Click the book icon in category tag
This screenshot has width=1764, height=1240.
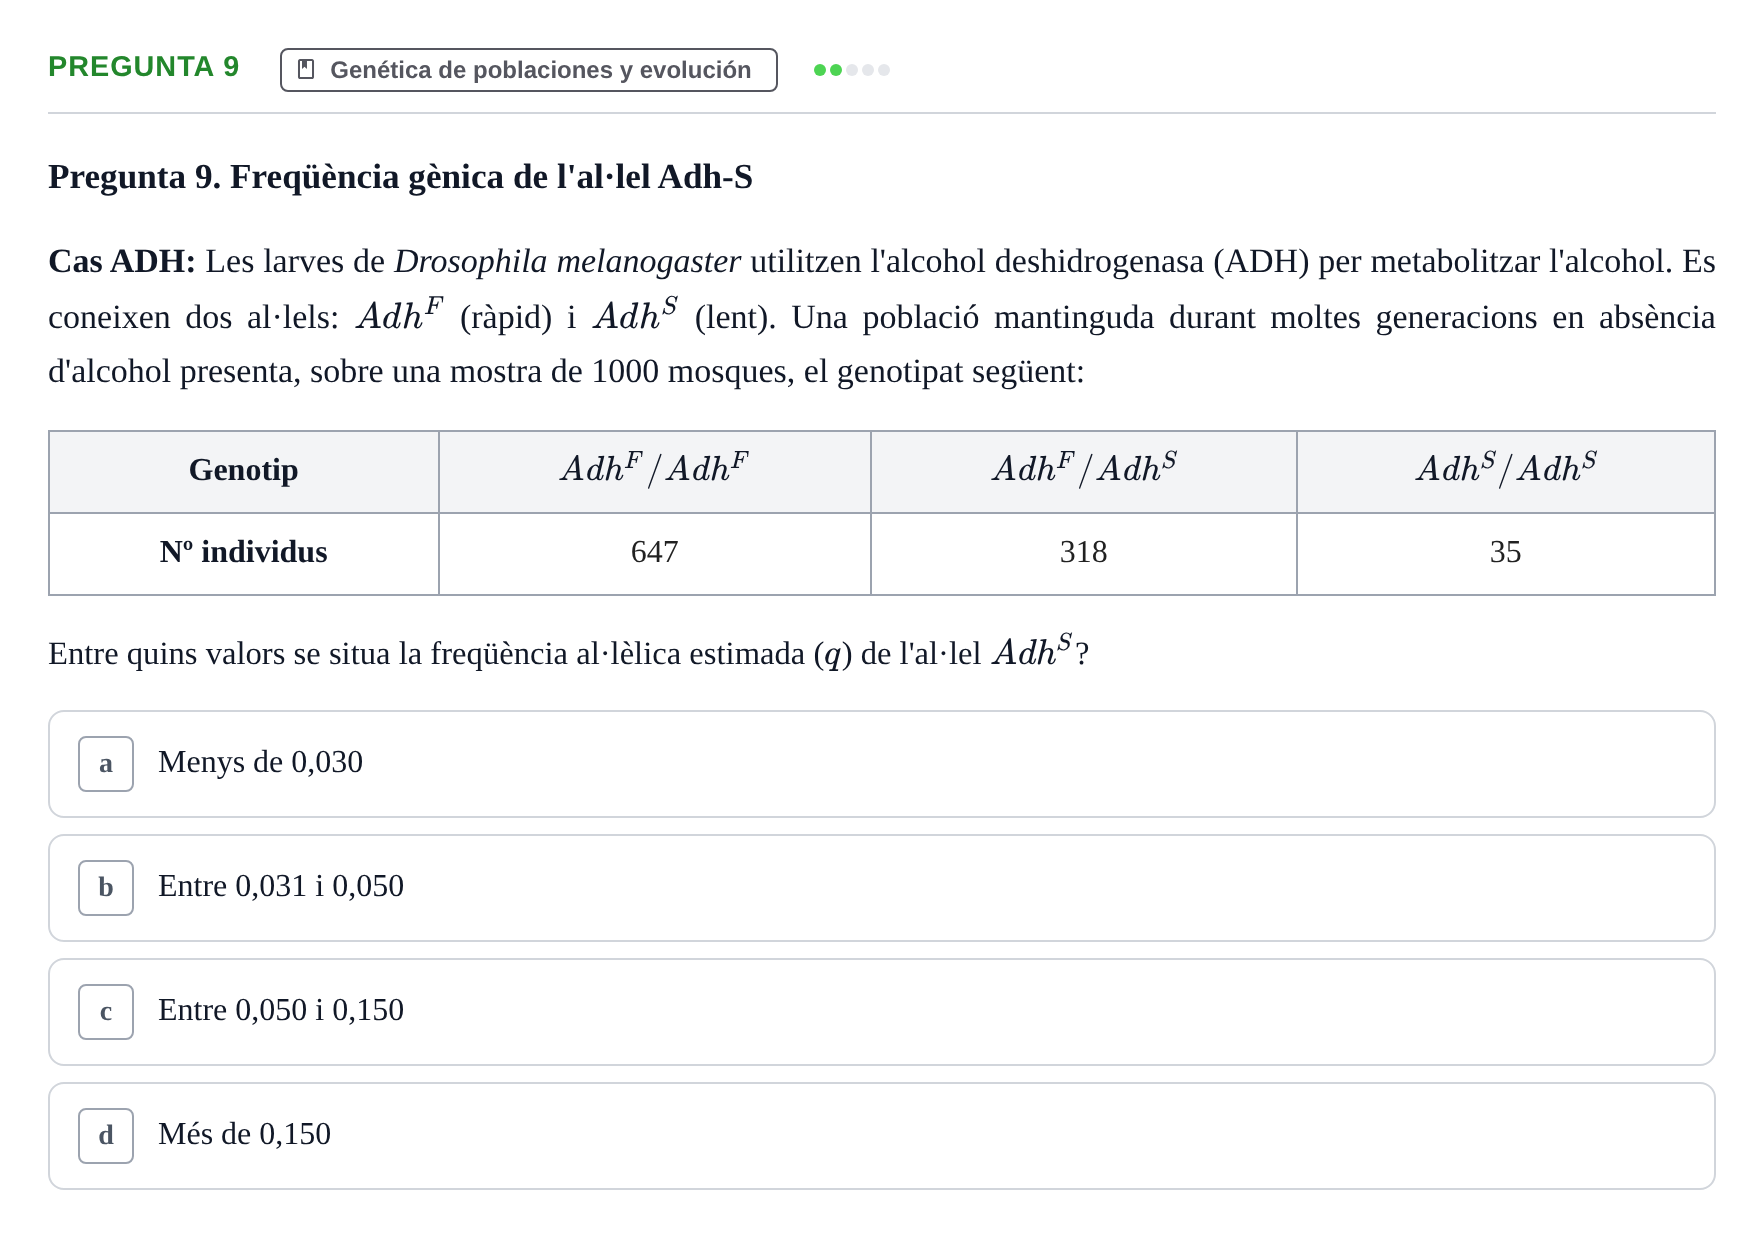(306, 70)
